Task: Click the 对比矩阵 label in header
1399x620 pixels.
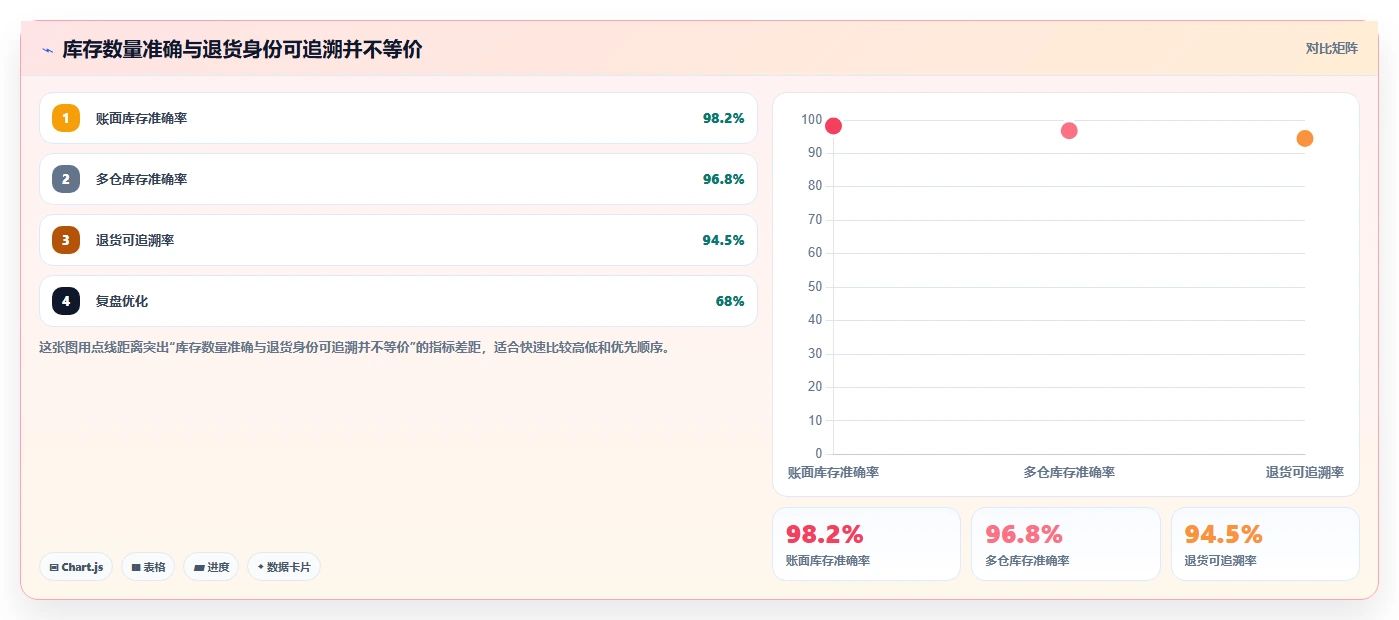Action: [x=1331, y=48]
